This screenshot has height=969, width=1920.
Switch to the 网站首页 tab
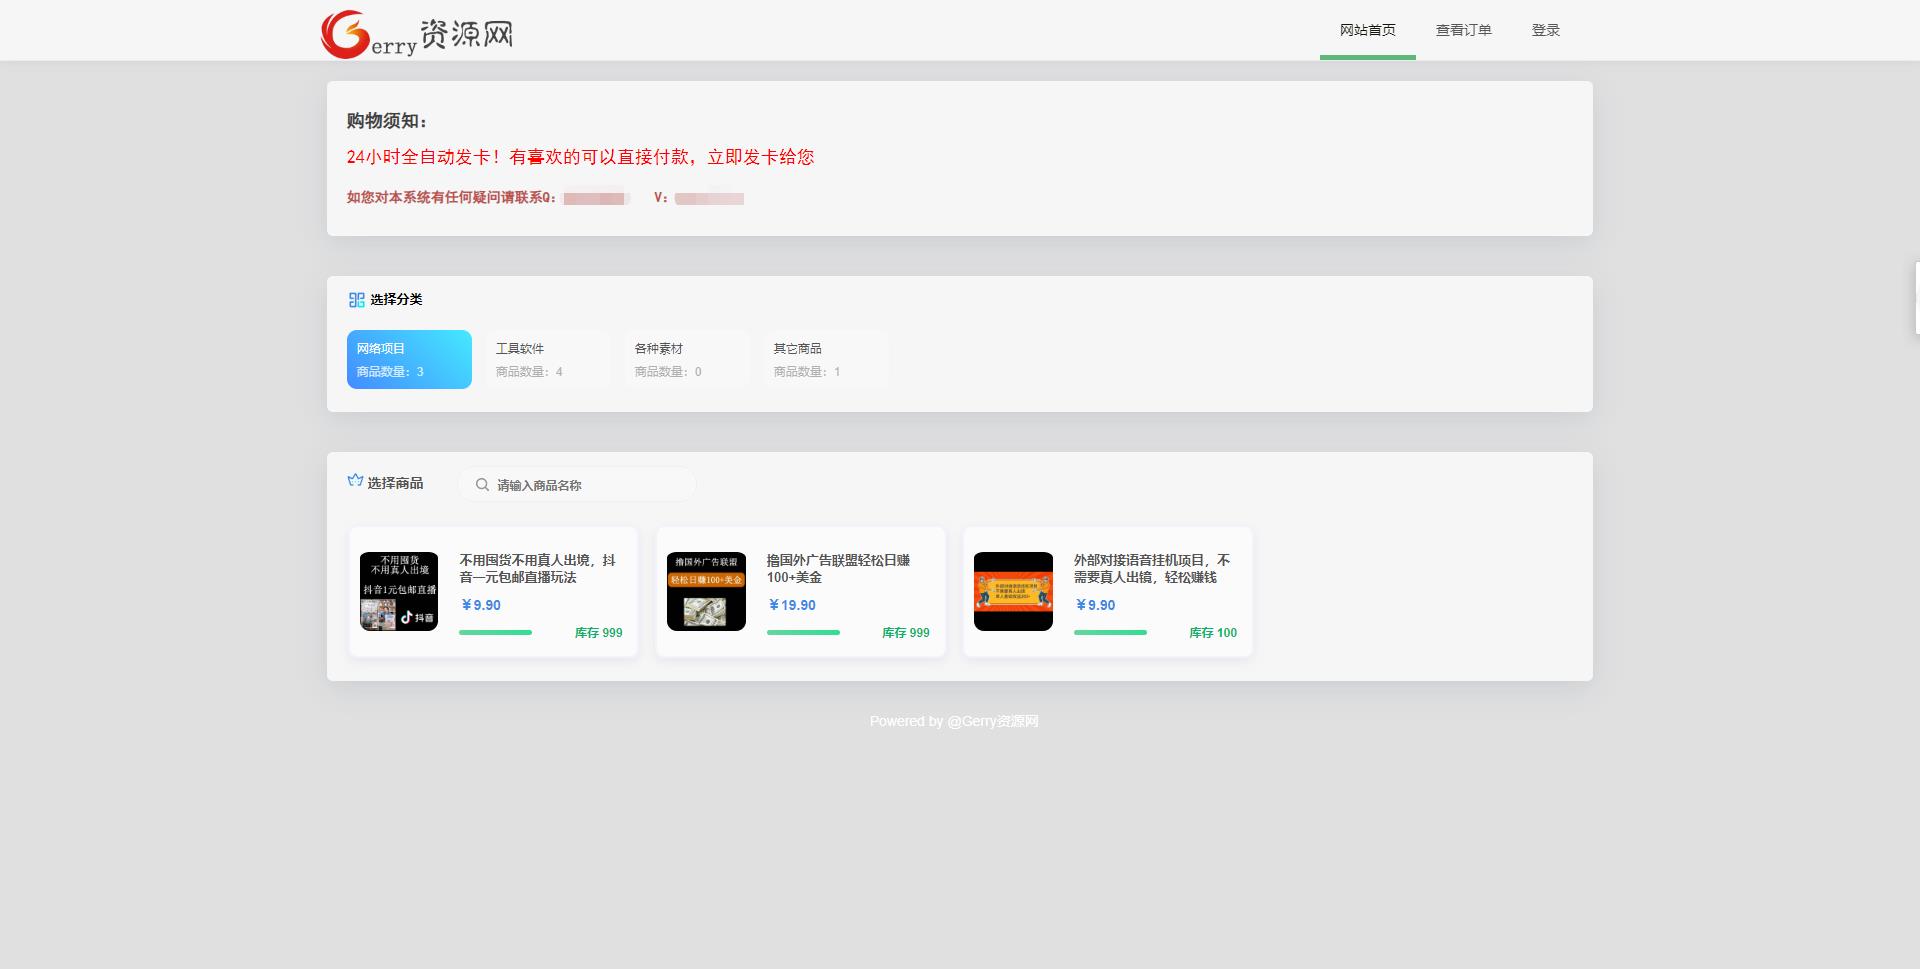[x=1367, y=29]
